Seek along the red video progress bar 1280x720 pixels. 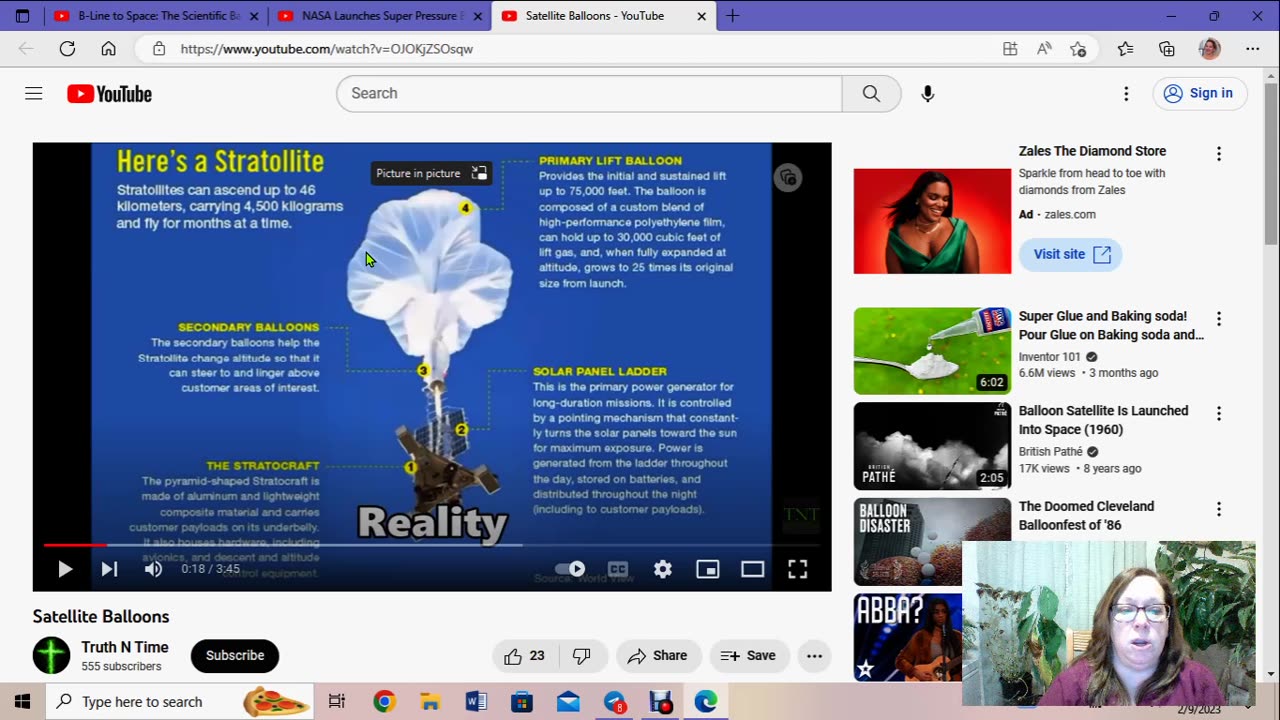coord(432,545)
